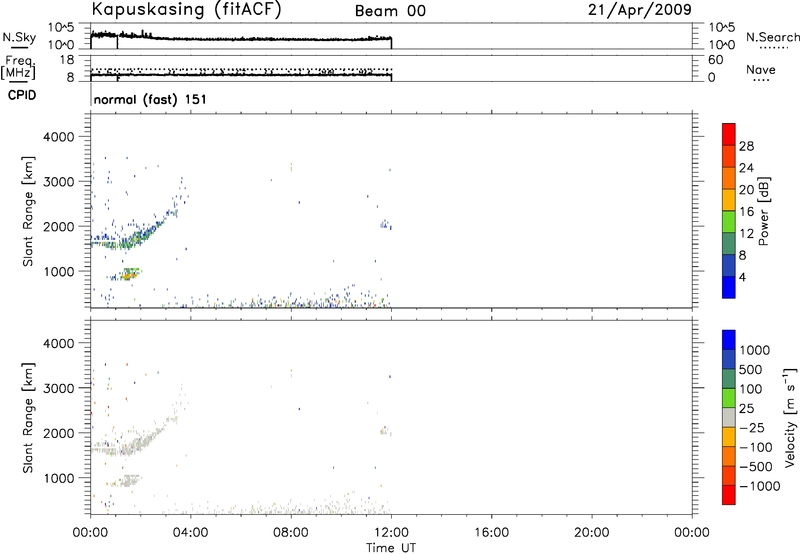This screenshot has width=800, height=554.
Task: Click the 1000 tick on Velocity colorbar
Action: 755,350
